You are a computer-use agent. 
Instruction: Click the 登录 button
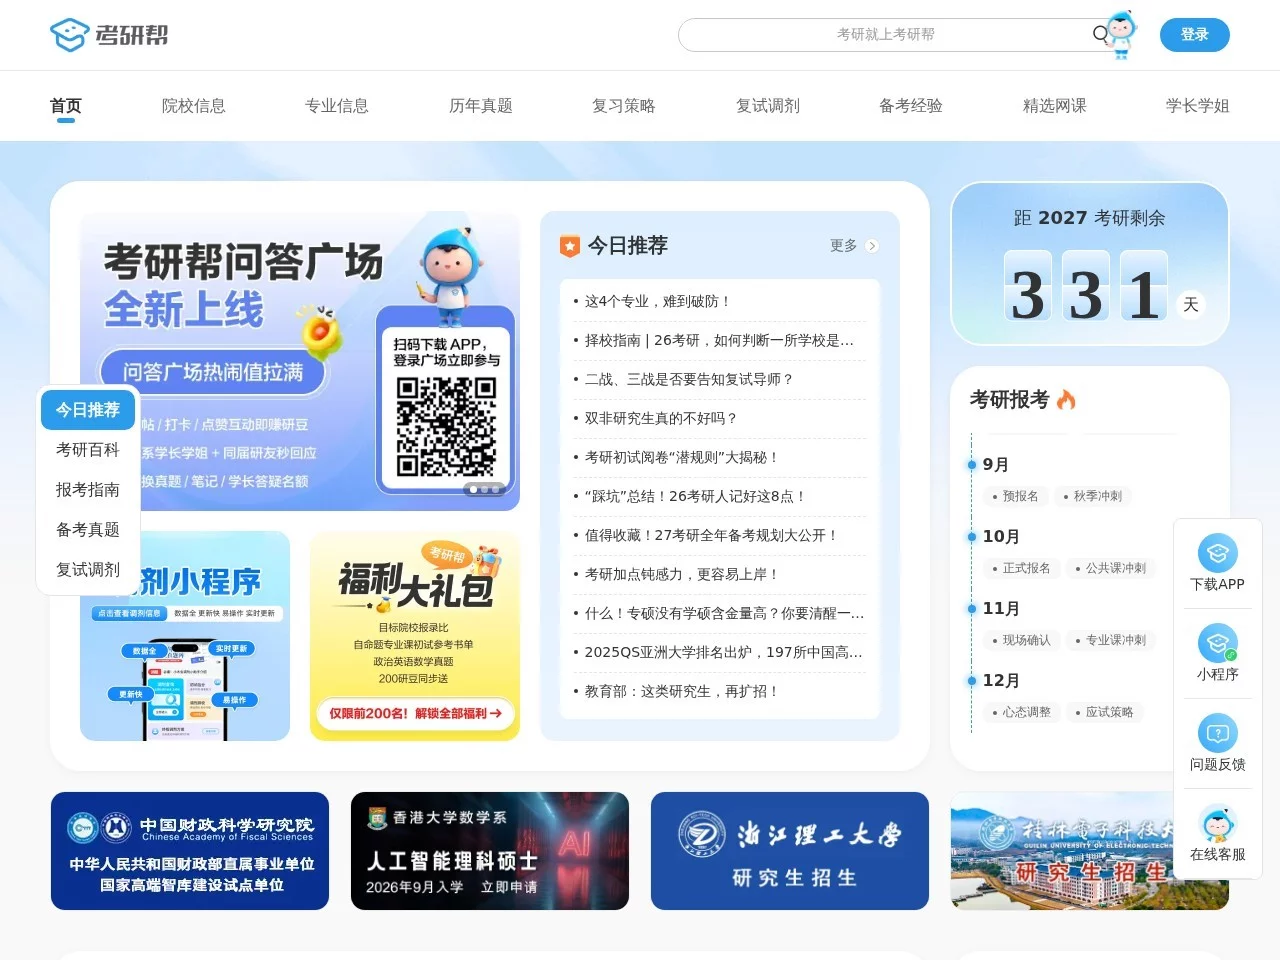click(x=1194, y=35)
